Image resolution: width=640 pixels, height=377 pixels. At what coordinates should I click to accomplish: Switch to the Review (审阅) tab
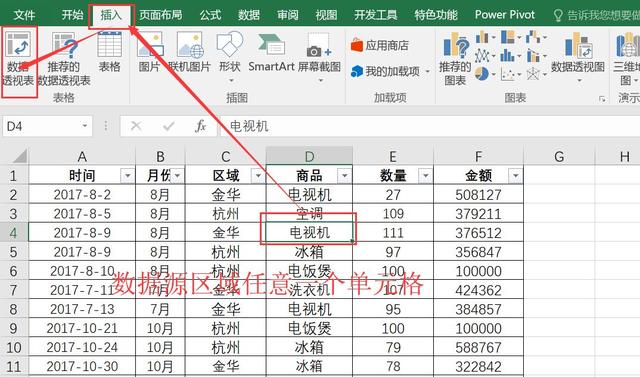[288, 15]
